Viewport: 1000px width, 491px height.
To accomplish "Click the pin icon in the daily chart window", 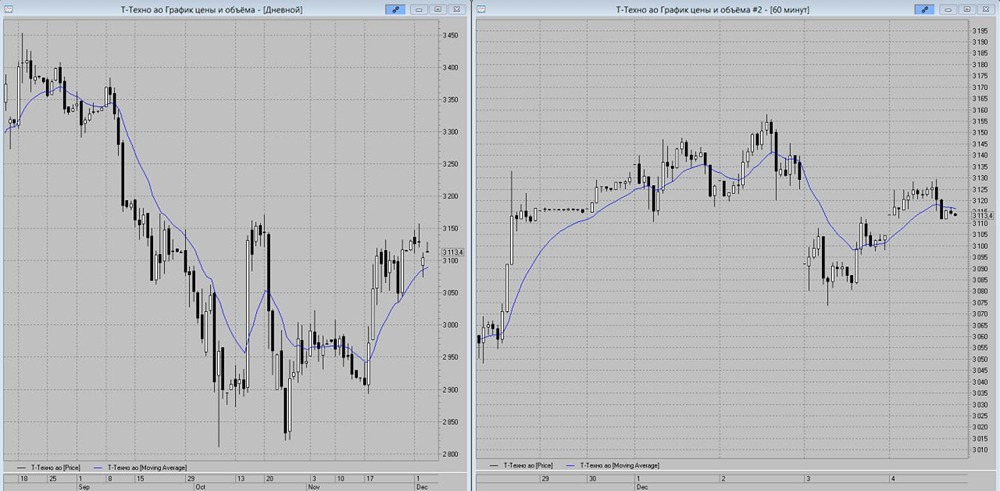I will [x=395, y=10].
